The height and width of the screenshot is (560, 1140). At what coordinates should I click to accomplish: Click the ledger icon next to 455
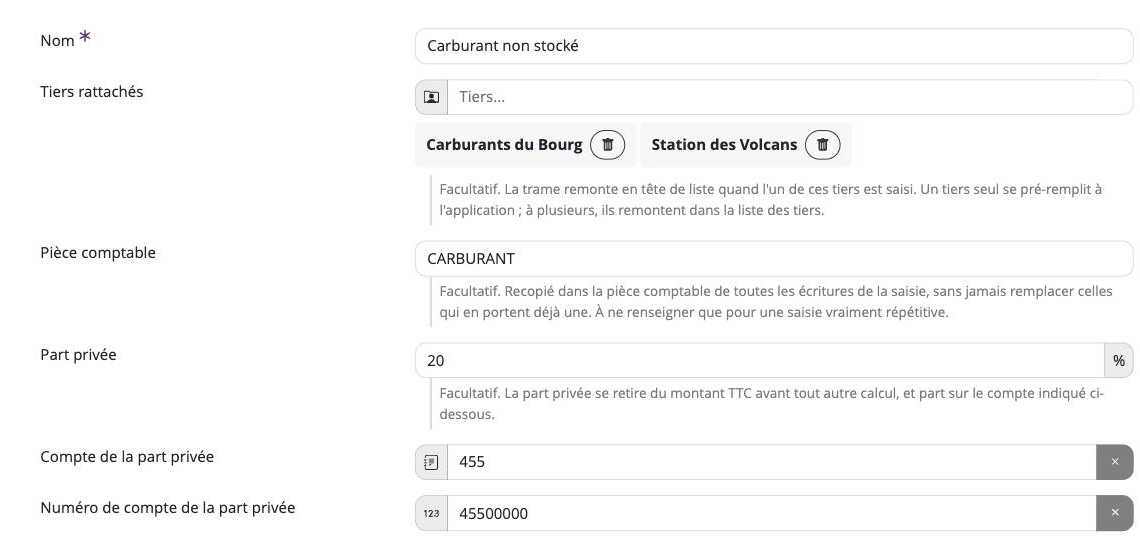431,462
